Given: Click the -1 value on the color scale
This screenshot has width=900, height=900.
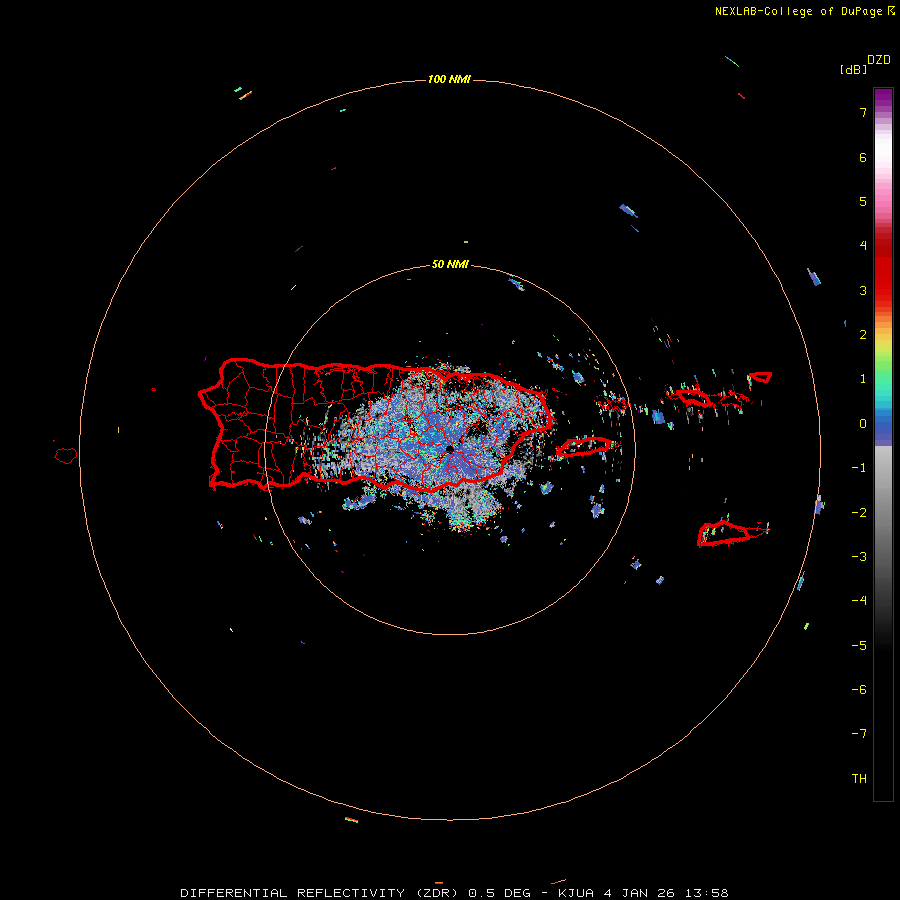Looking at the screenshot, I should pos(859,468).
